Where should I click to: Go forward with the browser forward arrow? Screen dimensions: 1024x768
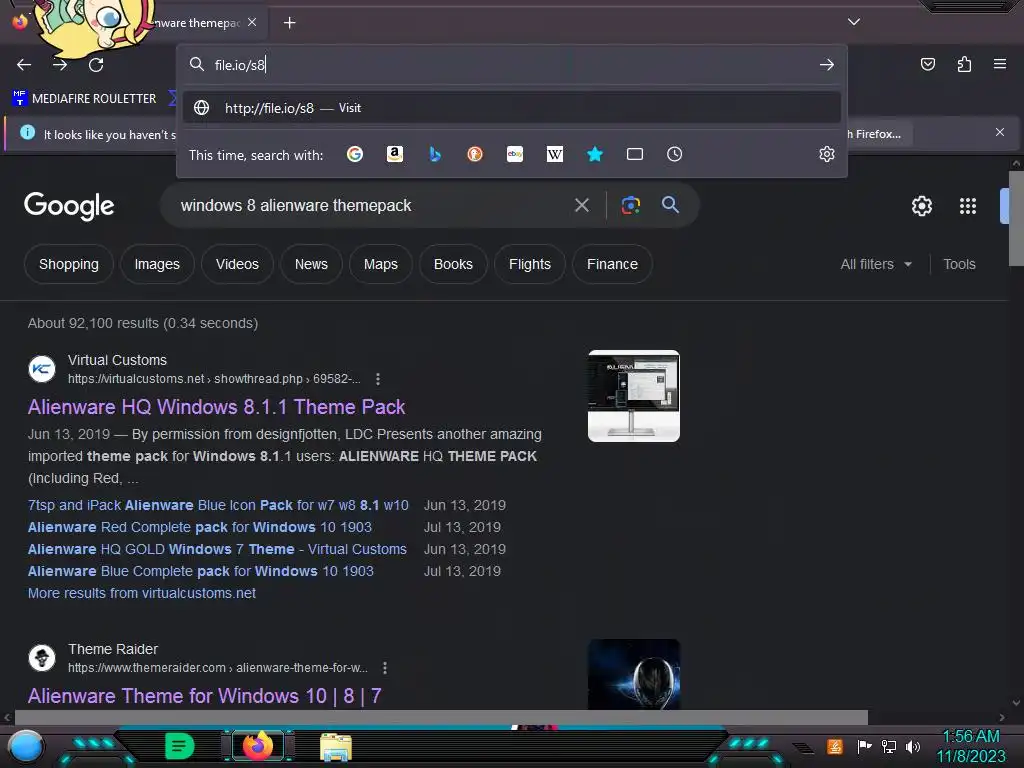click(x=60, y=65)
